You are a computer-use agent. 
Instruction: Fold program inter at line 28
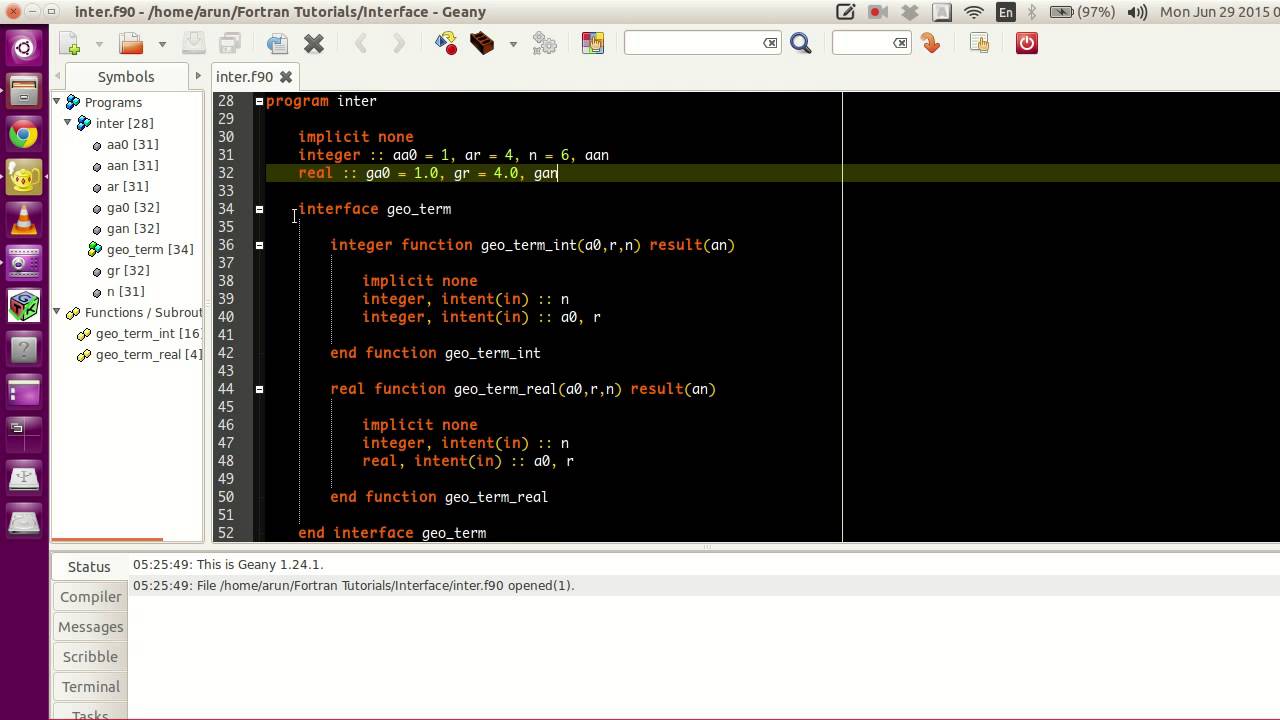click(x=259, y=101)
